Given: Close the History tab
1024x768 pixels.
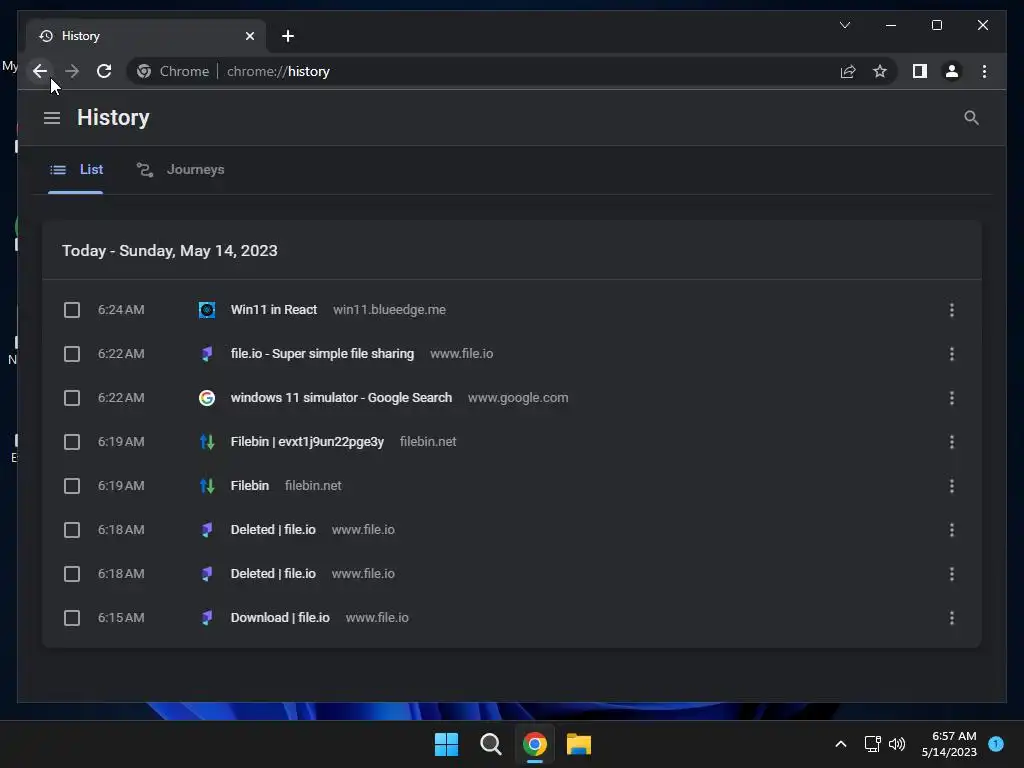Looking at the screenshot, I should 249,36.
